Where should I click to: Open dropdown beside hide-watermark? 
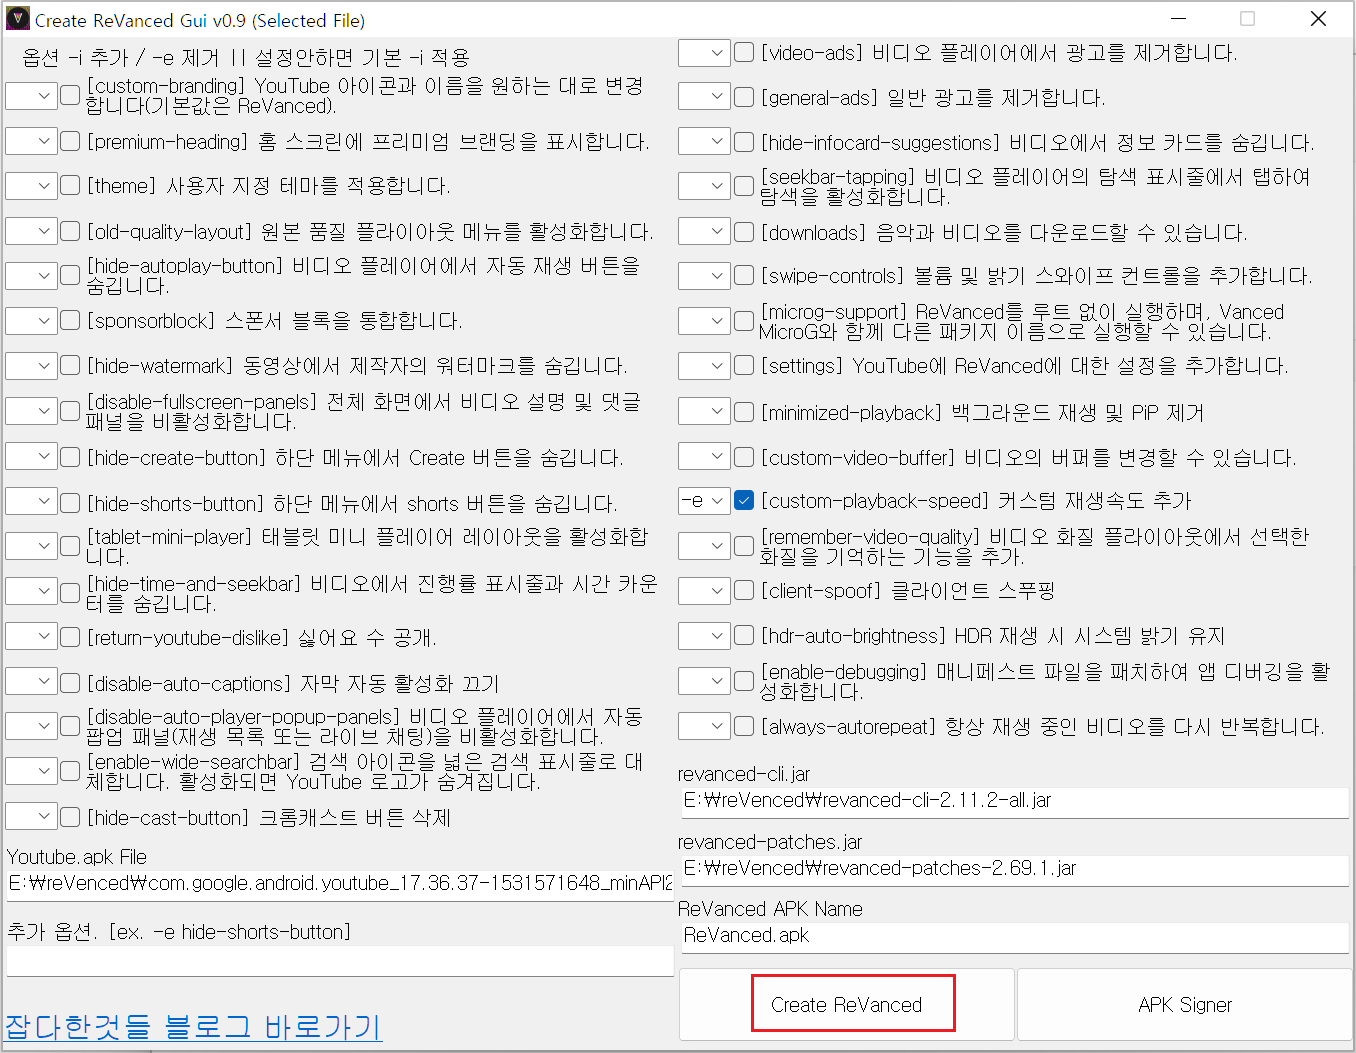(x=31, y=366)
